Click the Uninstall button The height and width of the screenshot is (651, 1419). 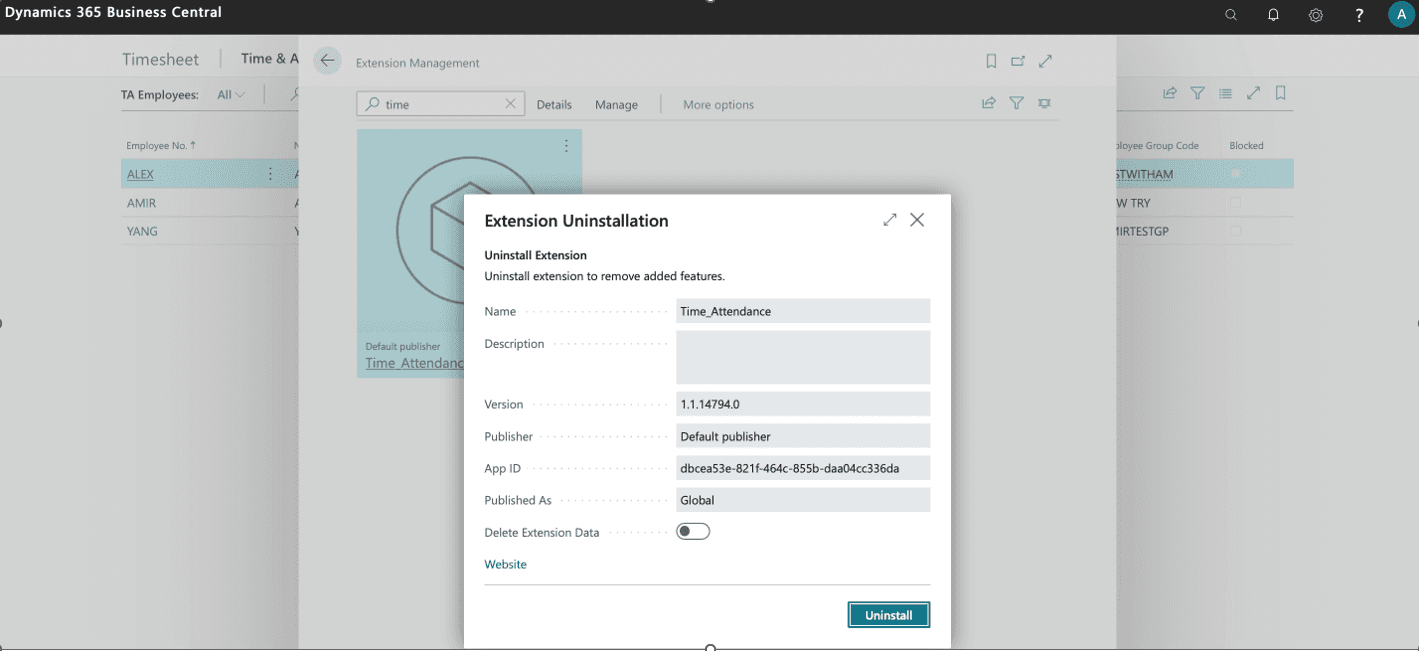click(888, 615)
